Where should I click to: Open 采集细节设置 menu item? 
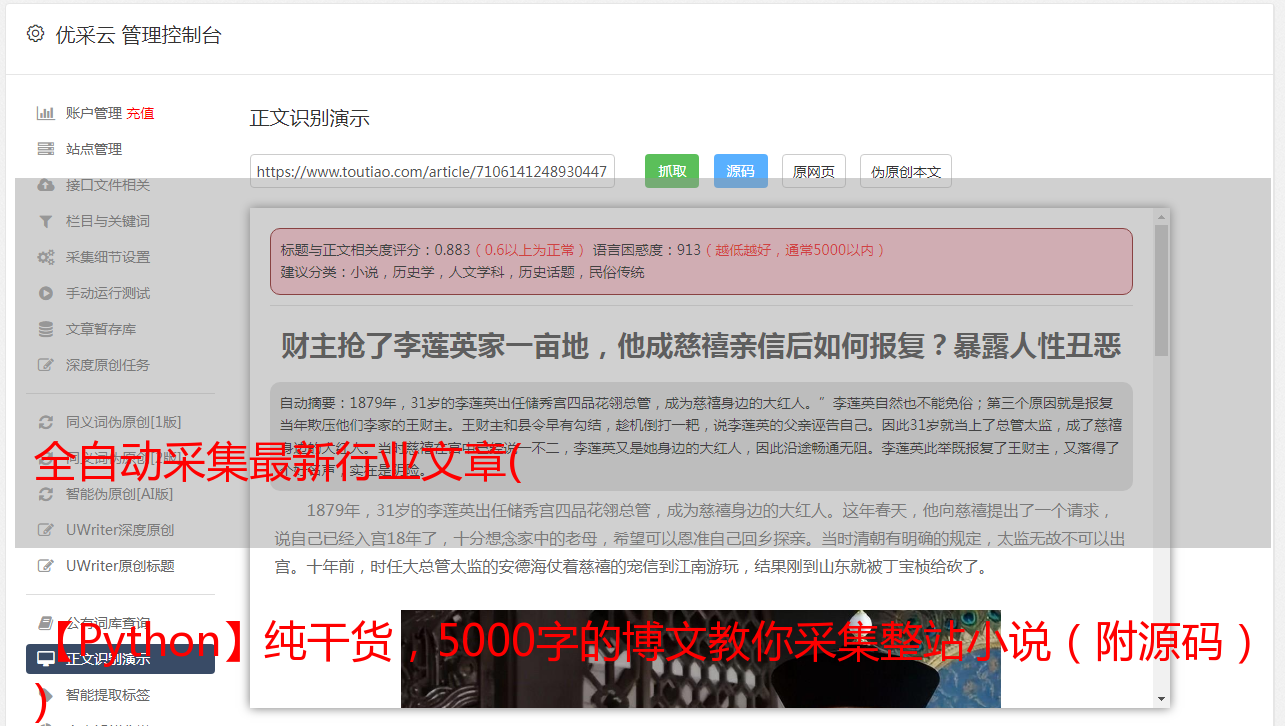click(108, 257)
